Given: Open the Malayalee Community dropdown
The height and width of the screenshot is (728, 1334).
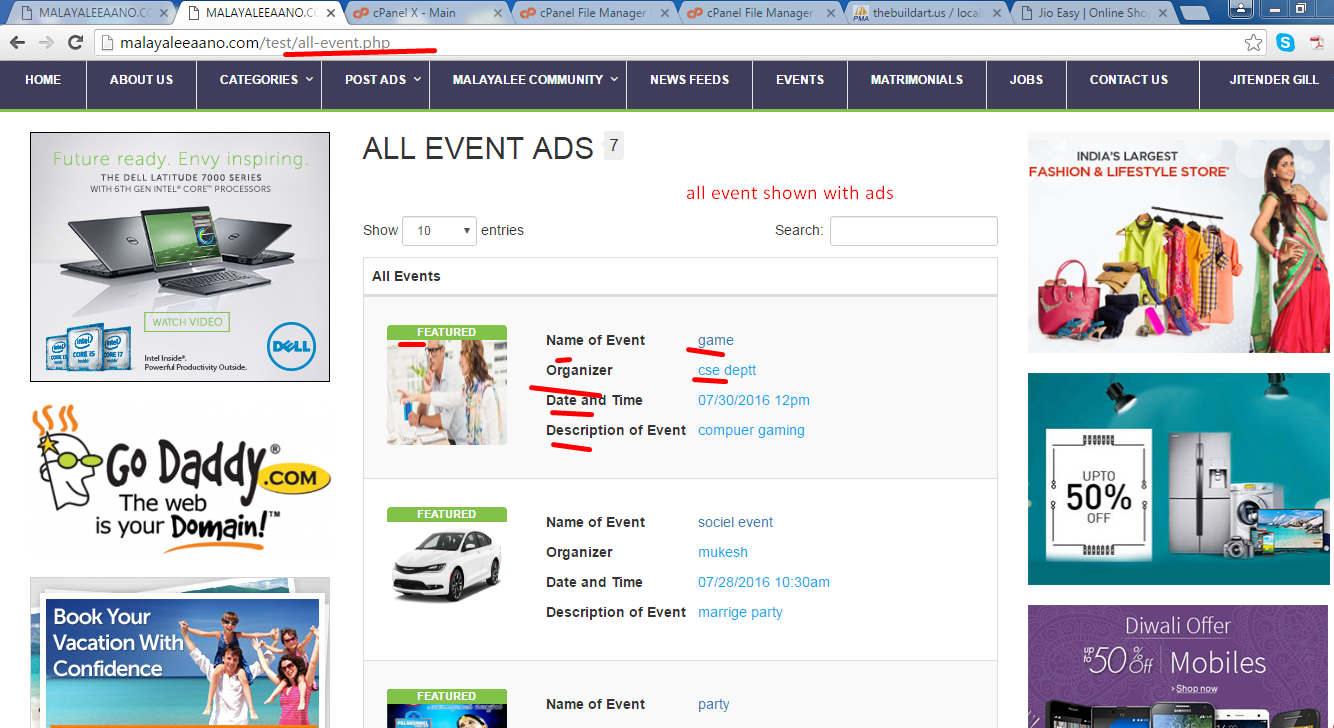Looking at the screenshot, I should pyautogui.click(x=534, y=80).
